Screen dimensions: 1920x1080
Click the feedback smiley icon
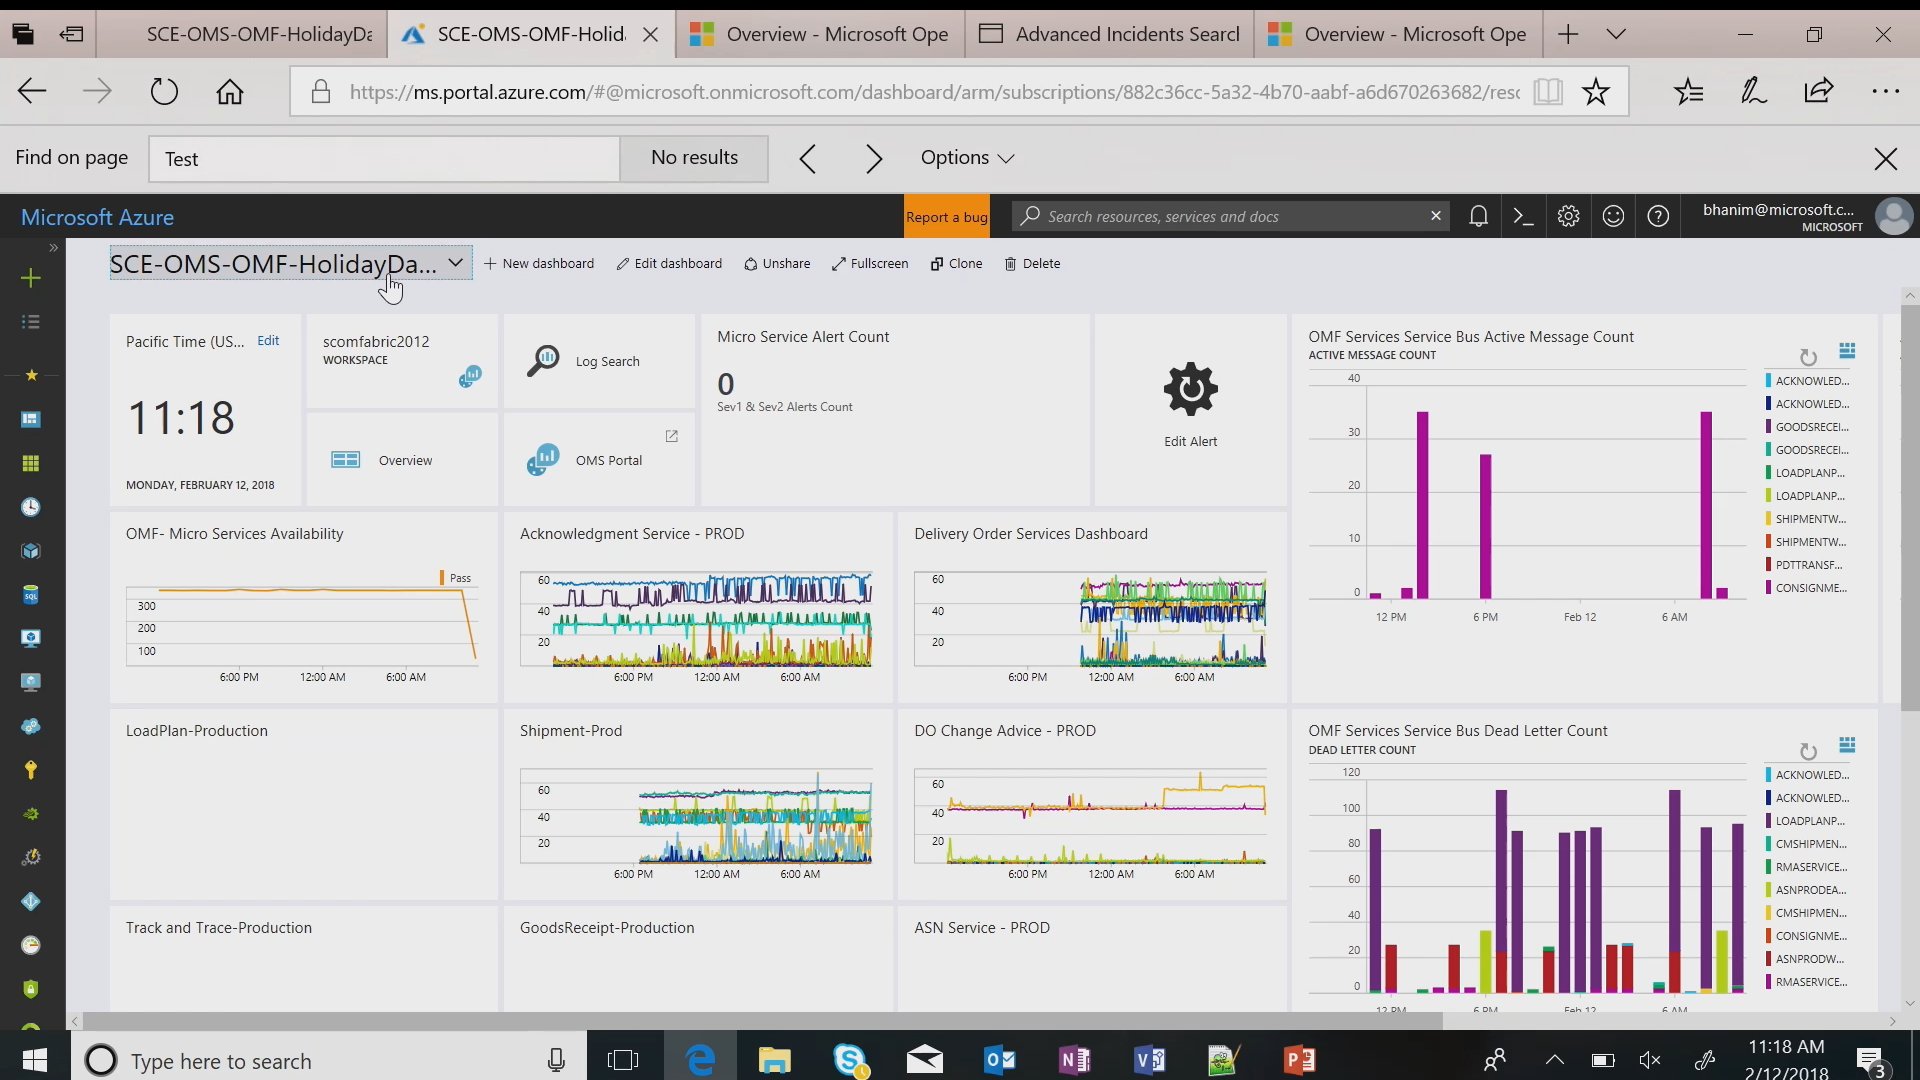(x=1613, y=216)
